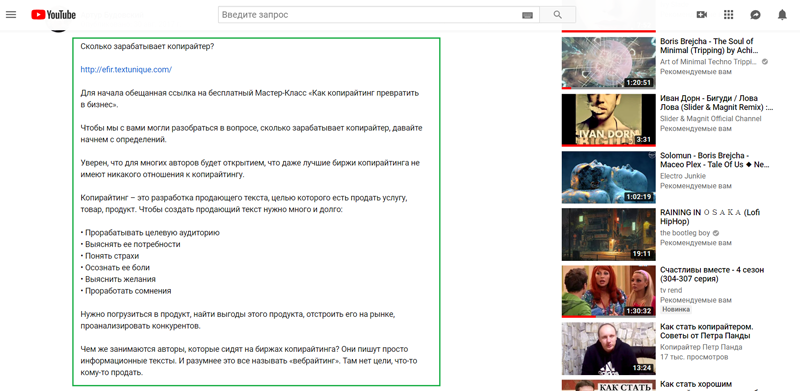The height and width of the screenshot is (391, 800).
Task: Open the YouTube apps grid icon
Action: [728, 15]
